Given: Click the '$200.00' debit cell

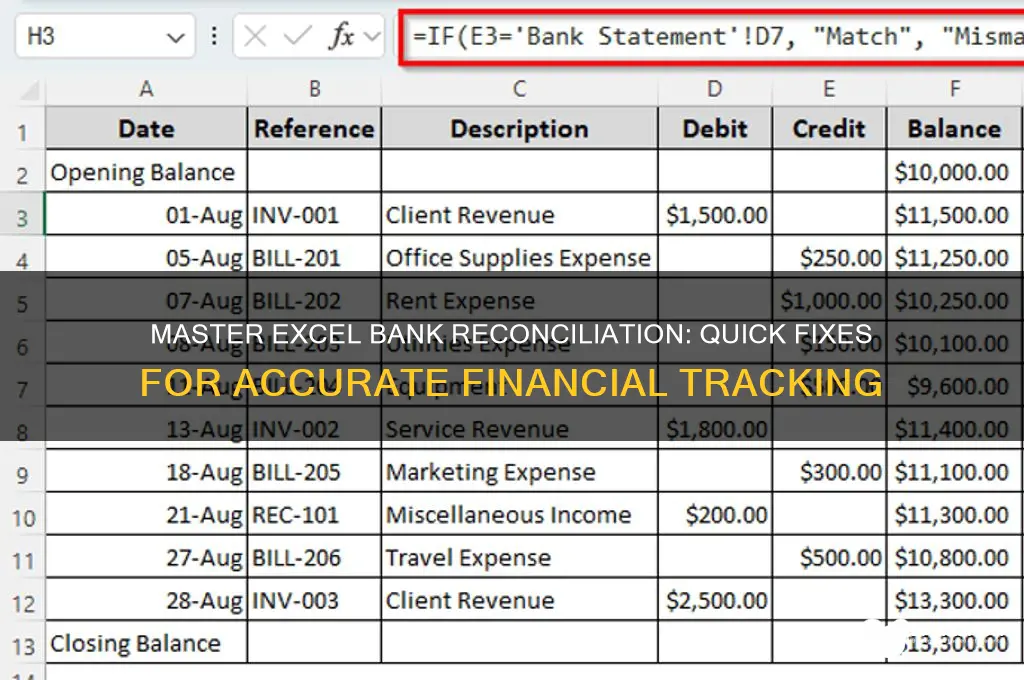Looking at the screenshot, I should pos(715,514).
